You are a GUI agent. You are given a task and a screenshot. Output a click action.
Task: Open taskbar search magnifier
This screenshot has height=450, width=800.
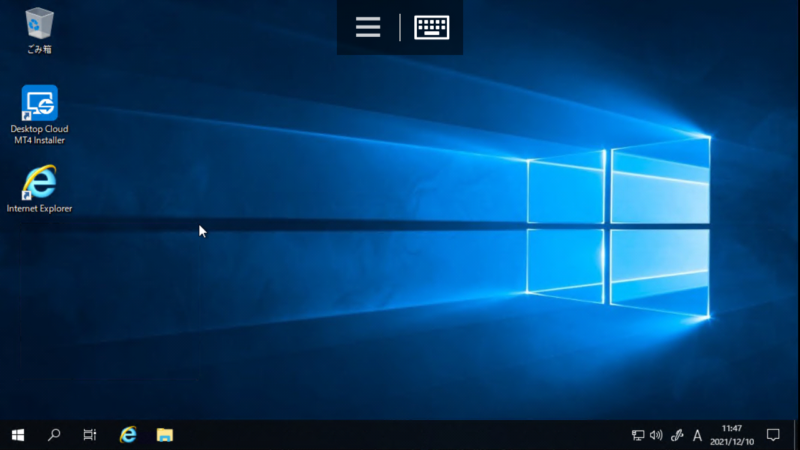[x=54, y=435]
